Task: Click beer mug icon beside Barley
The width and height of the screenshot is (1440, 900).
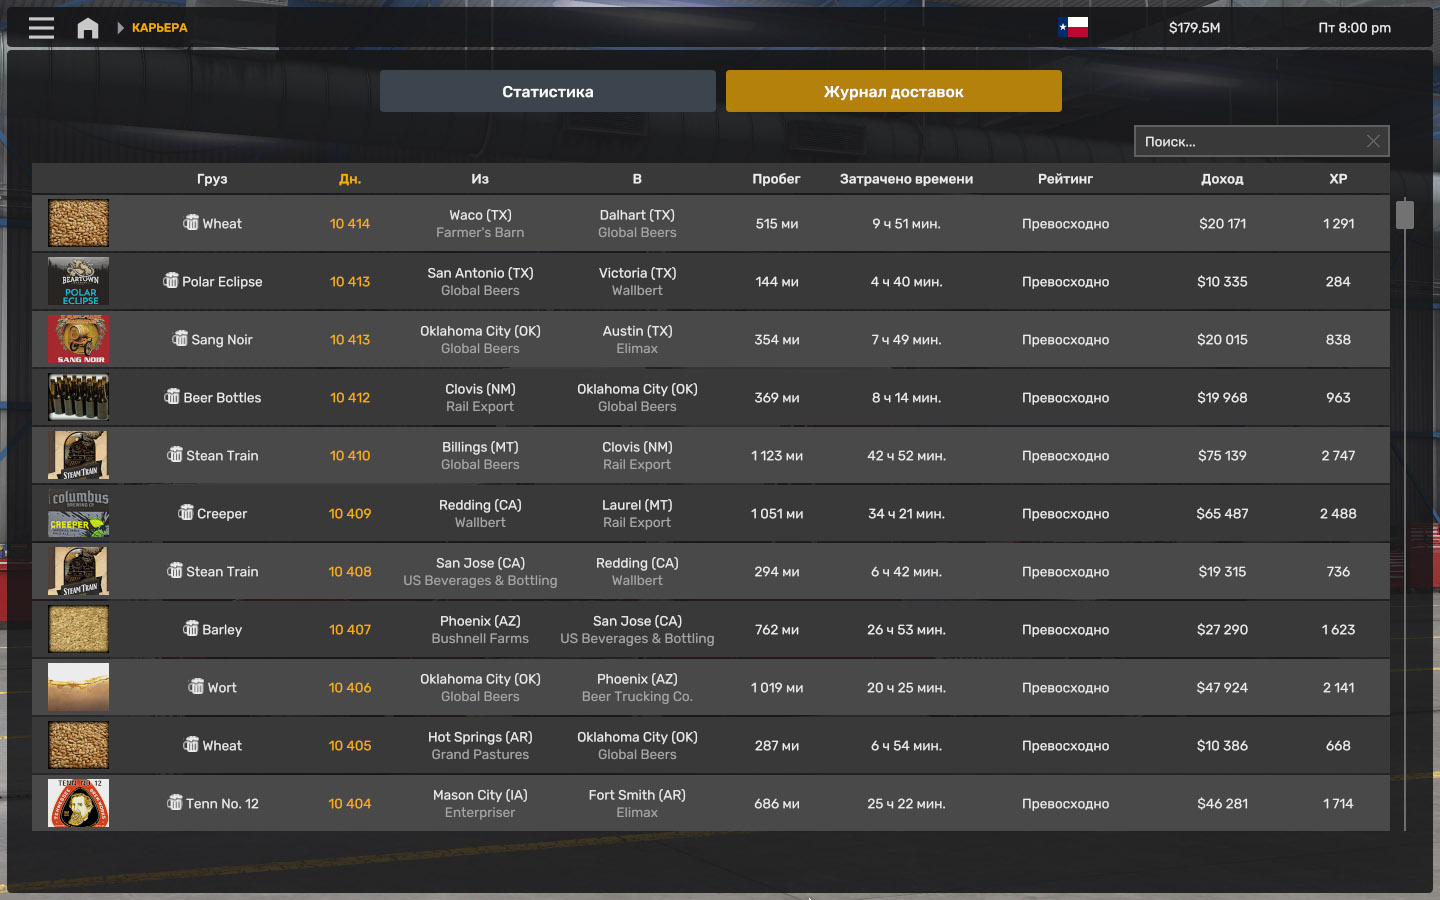Action: point(191,629)
